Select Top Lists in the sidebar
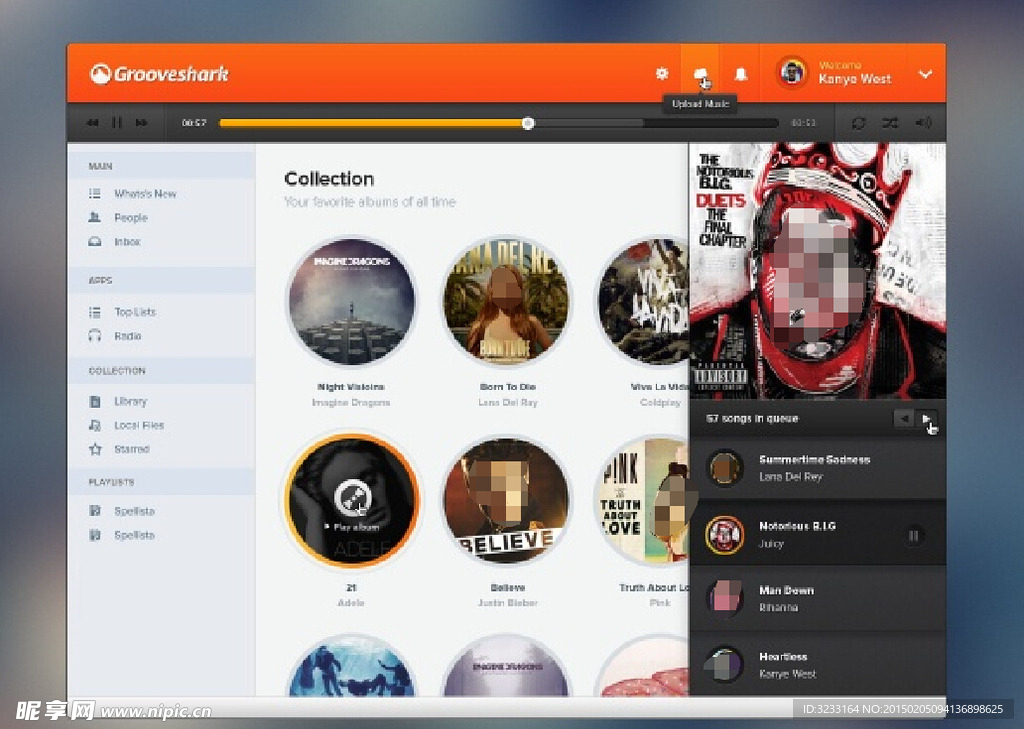This screenshot has width=1024, height=729. click(x=134, y=312)
